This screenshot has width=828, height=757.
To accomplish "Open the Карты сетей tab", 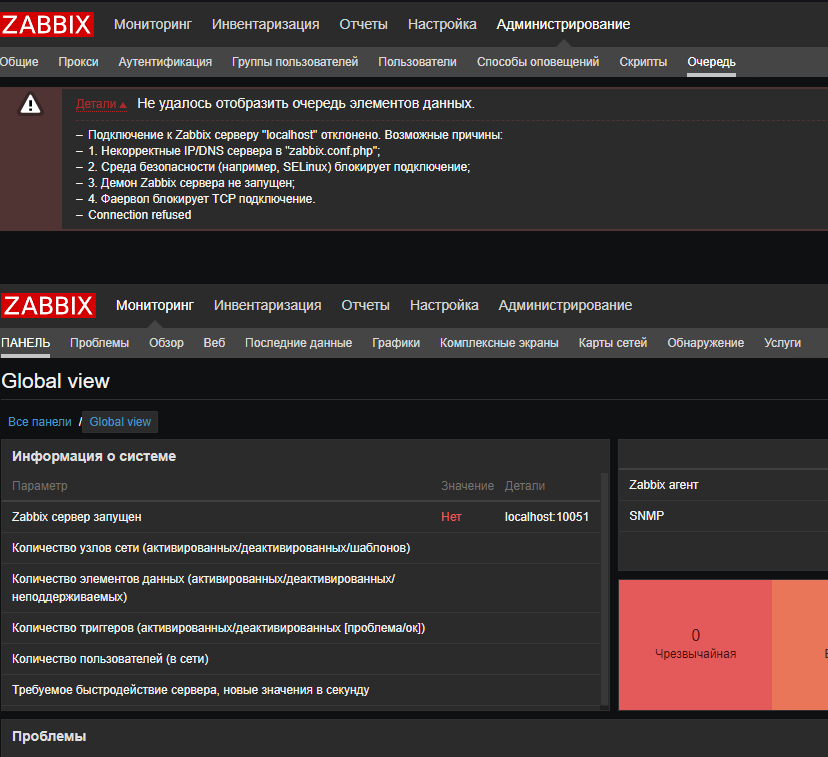I will point(613,343).
